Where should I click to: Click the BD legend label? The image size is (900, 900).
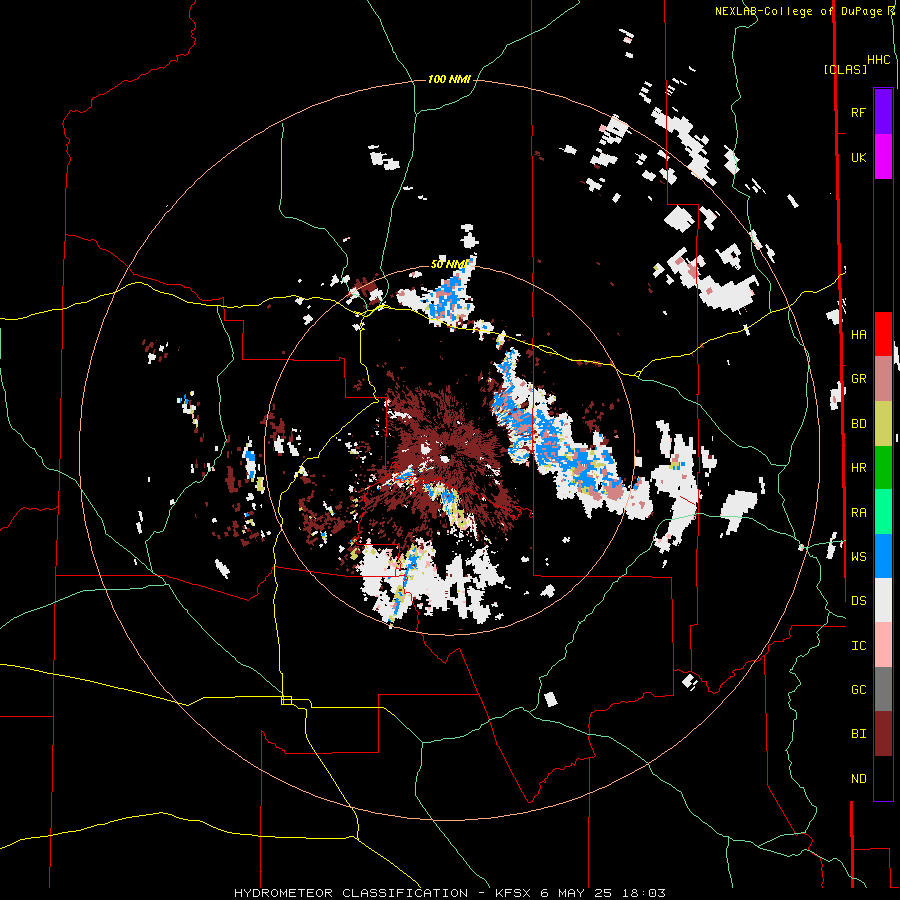[x=858, y=424]
